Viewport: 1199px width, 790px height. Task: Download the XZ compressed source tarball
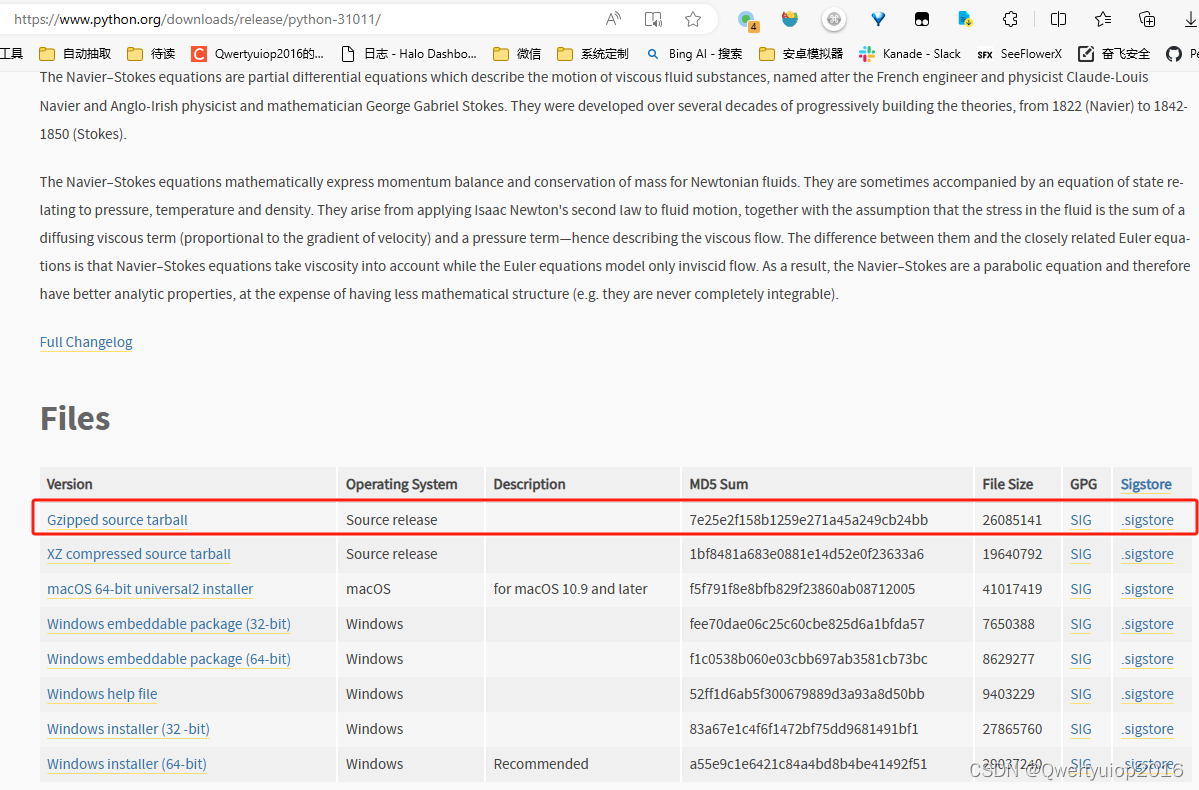tap(138, 554)
